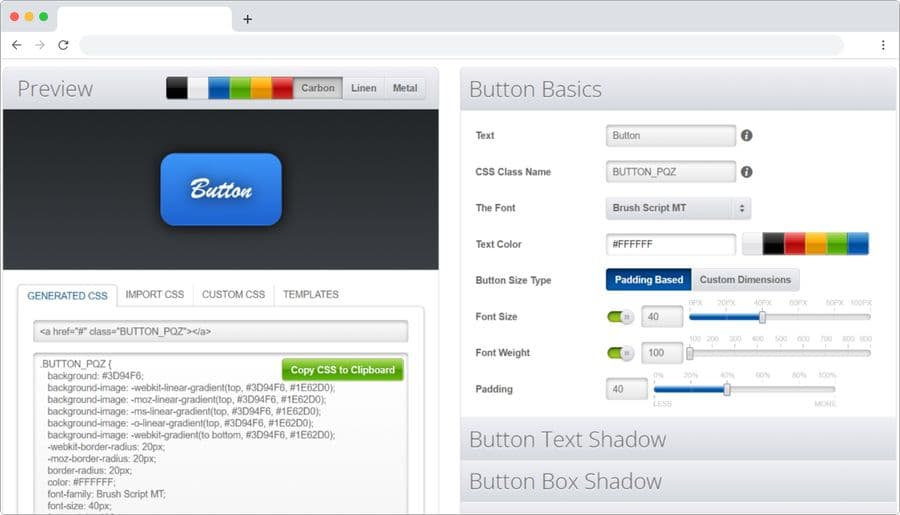Toggle the Font Weight switch
Screen dimensions: 900x515
pos(620,353)
